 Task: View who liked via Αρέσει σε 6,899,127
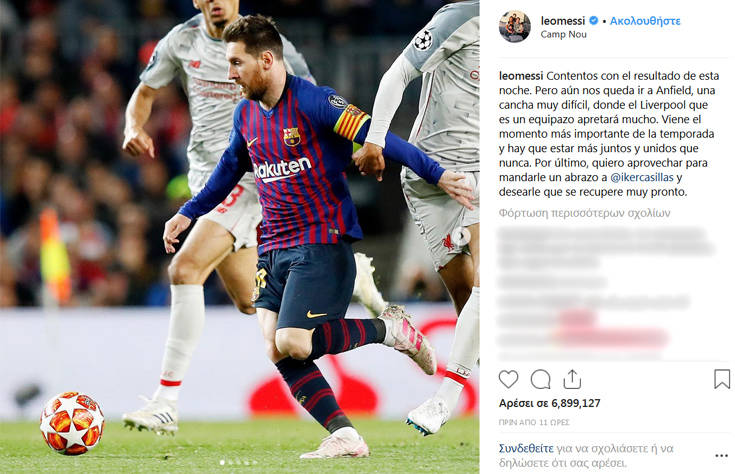click(x=549, y=403)
